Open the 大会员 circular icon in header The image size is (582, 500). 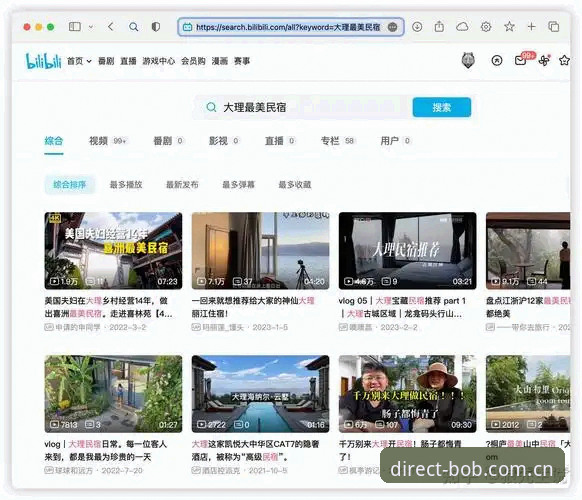coord(497,61)
